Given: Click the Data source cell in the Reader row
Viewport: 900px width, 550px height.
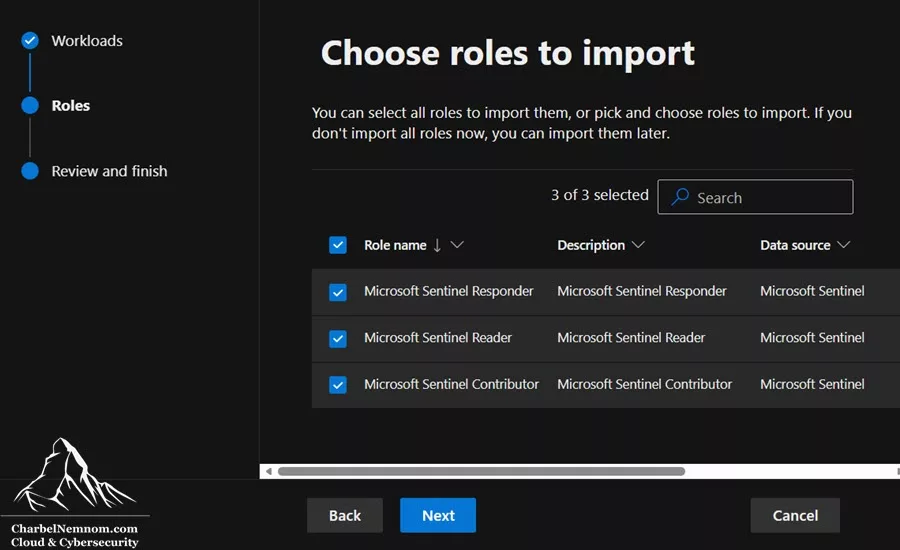Looking at the screenshot, I should tap(812, 338).
